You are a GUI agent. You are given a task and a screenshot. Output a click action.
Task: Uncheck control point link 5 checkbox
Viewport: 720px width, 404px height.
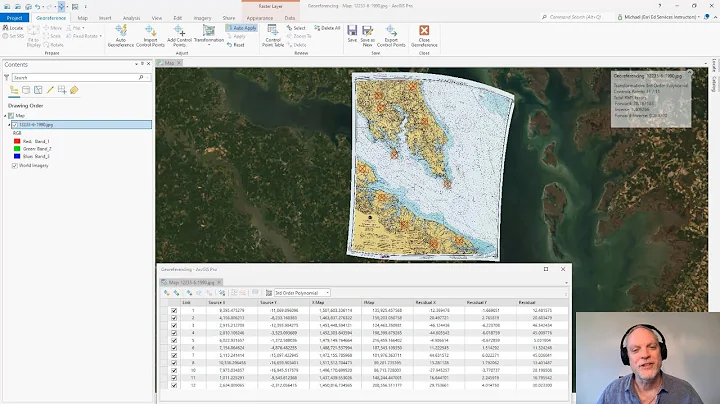(x=174, y=340)
